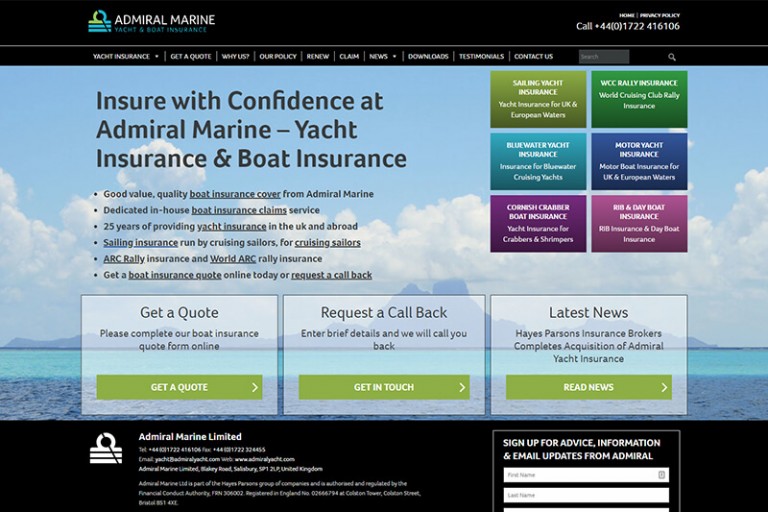Click the Request a Call Back heading
Image resolution: width=768 pixels, height=512 pixels.
point(384,313)
